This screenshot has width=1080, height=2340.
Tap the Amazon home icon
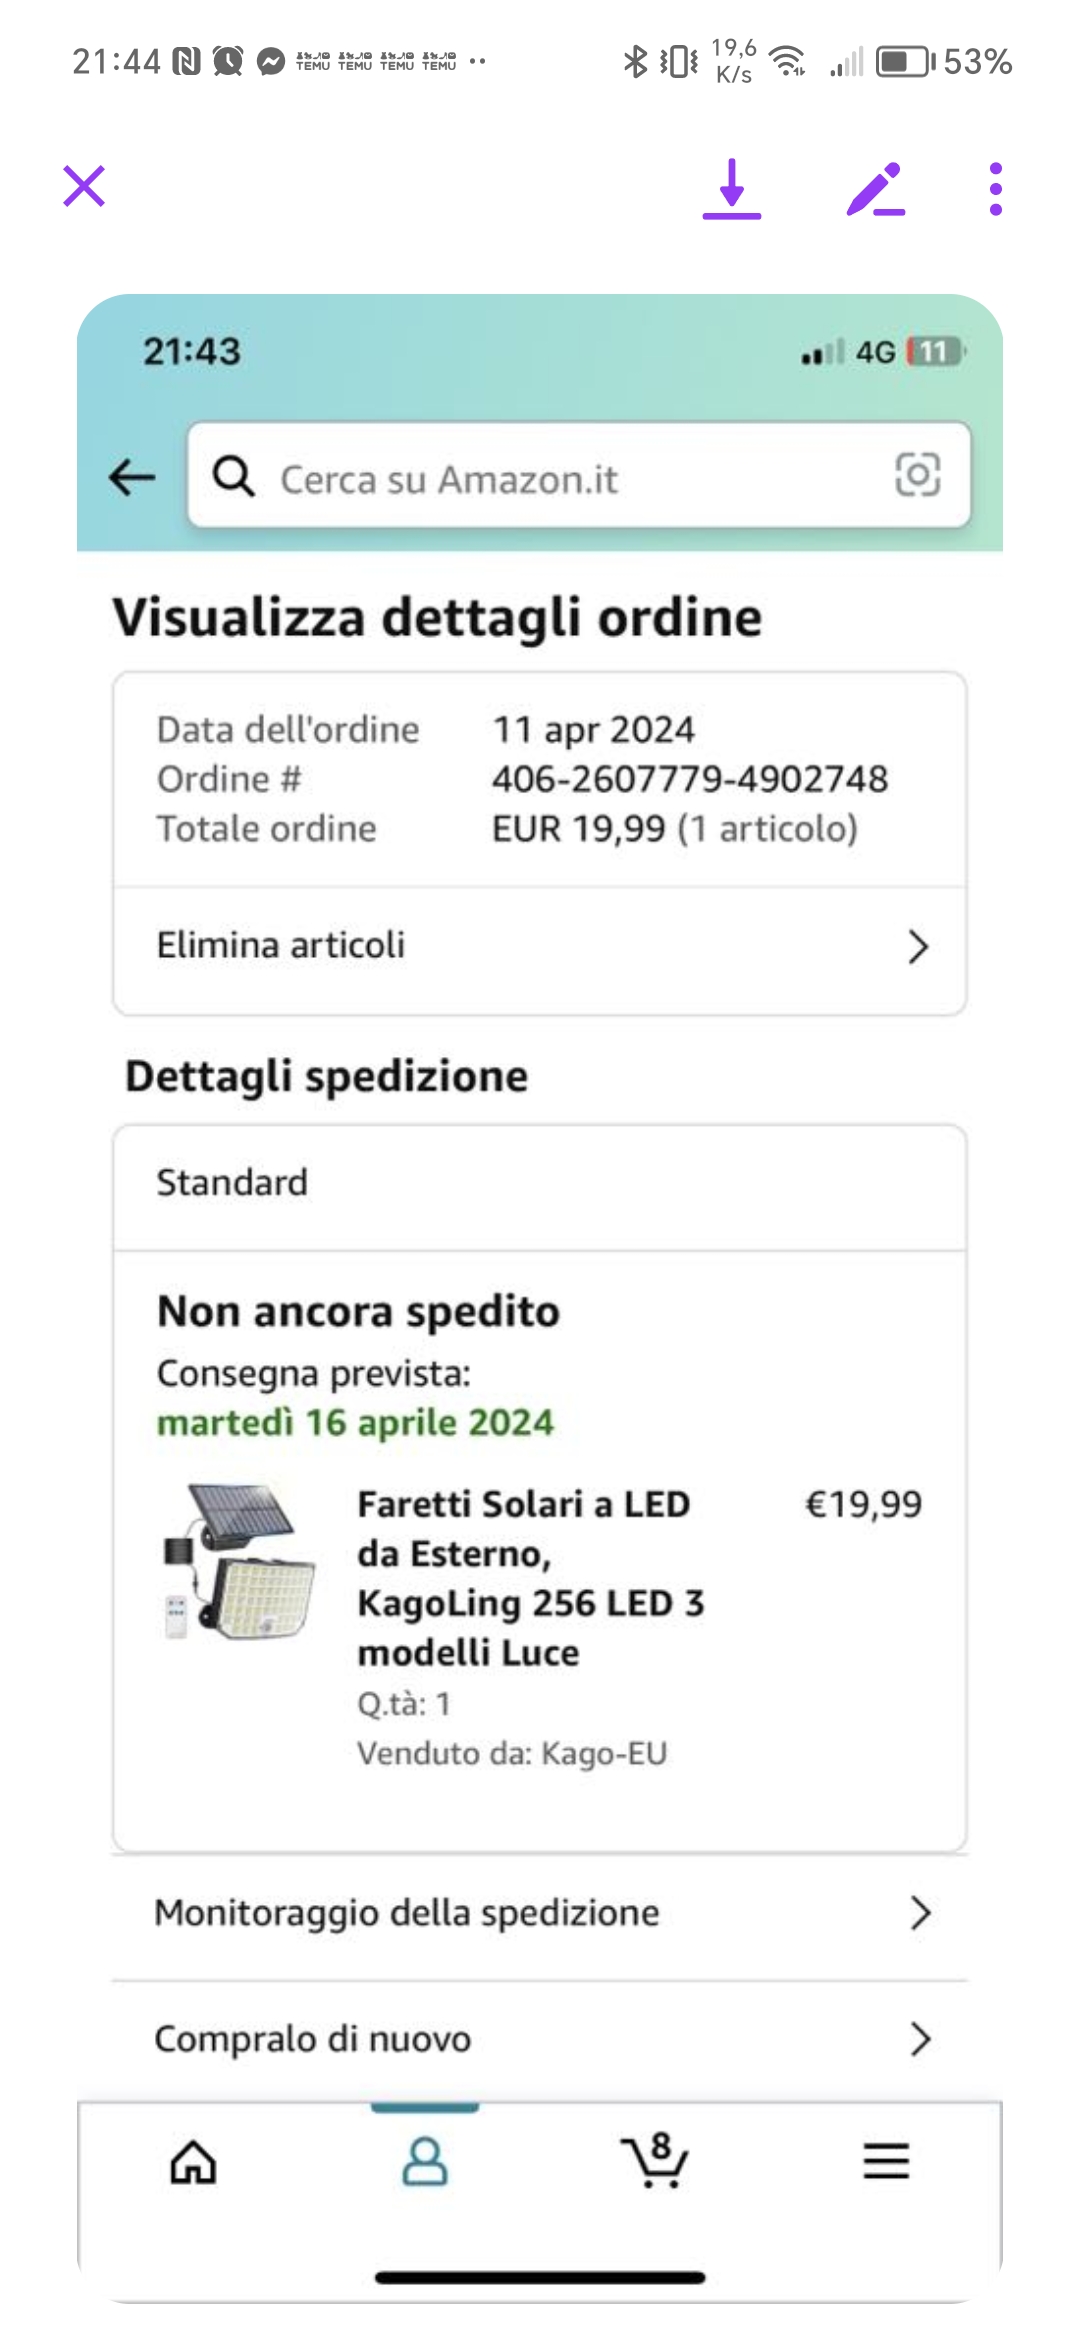[x=193, y=2162]
